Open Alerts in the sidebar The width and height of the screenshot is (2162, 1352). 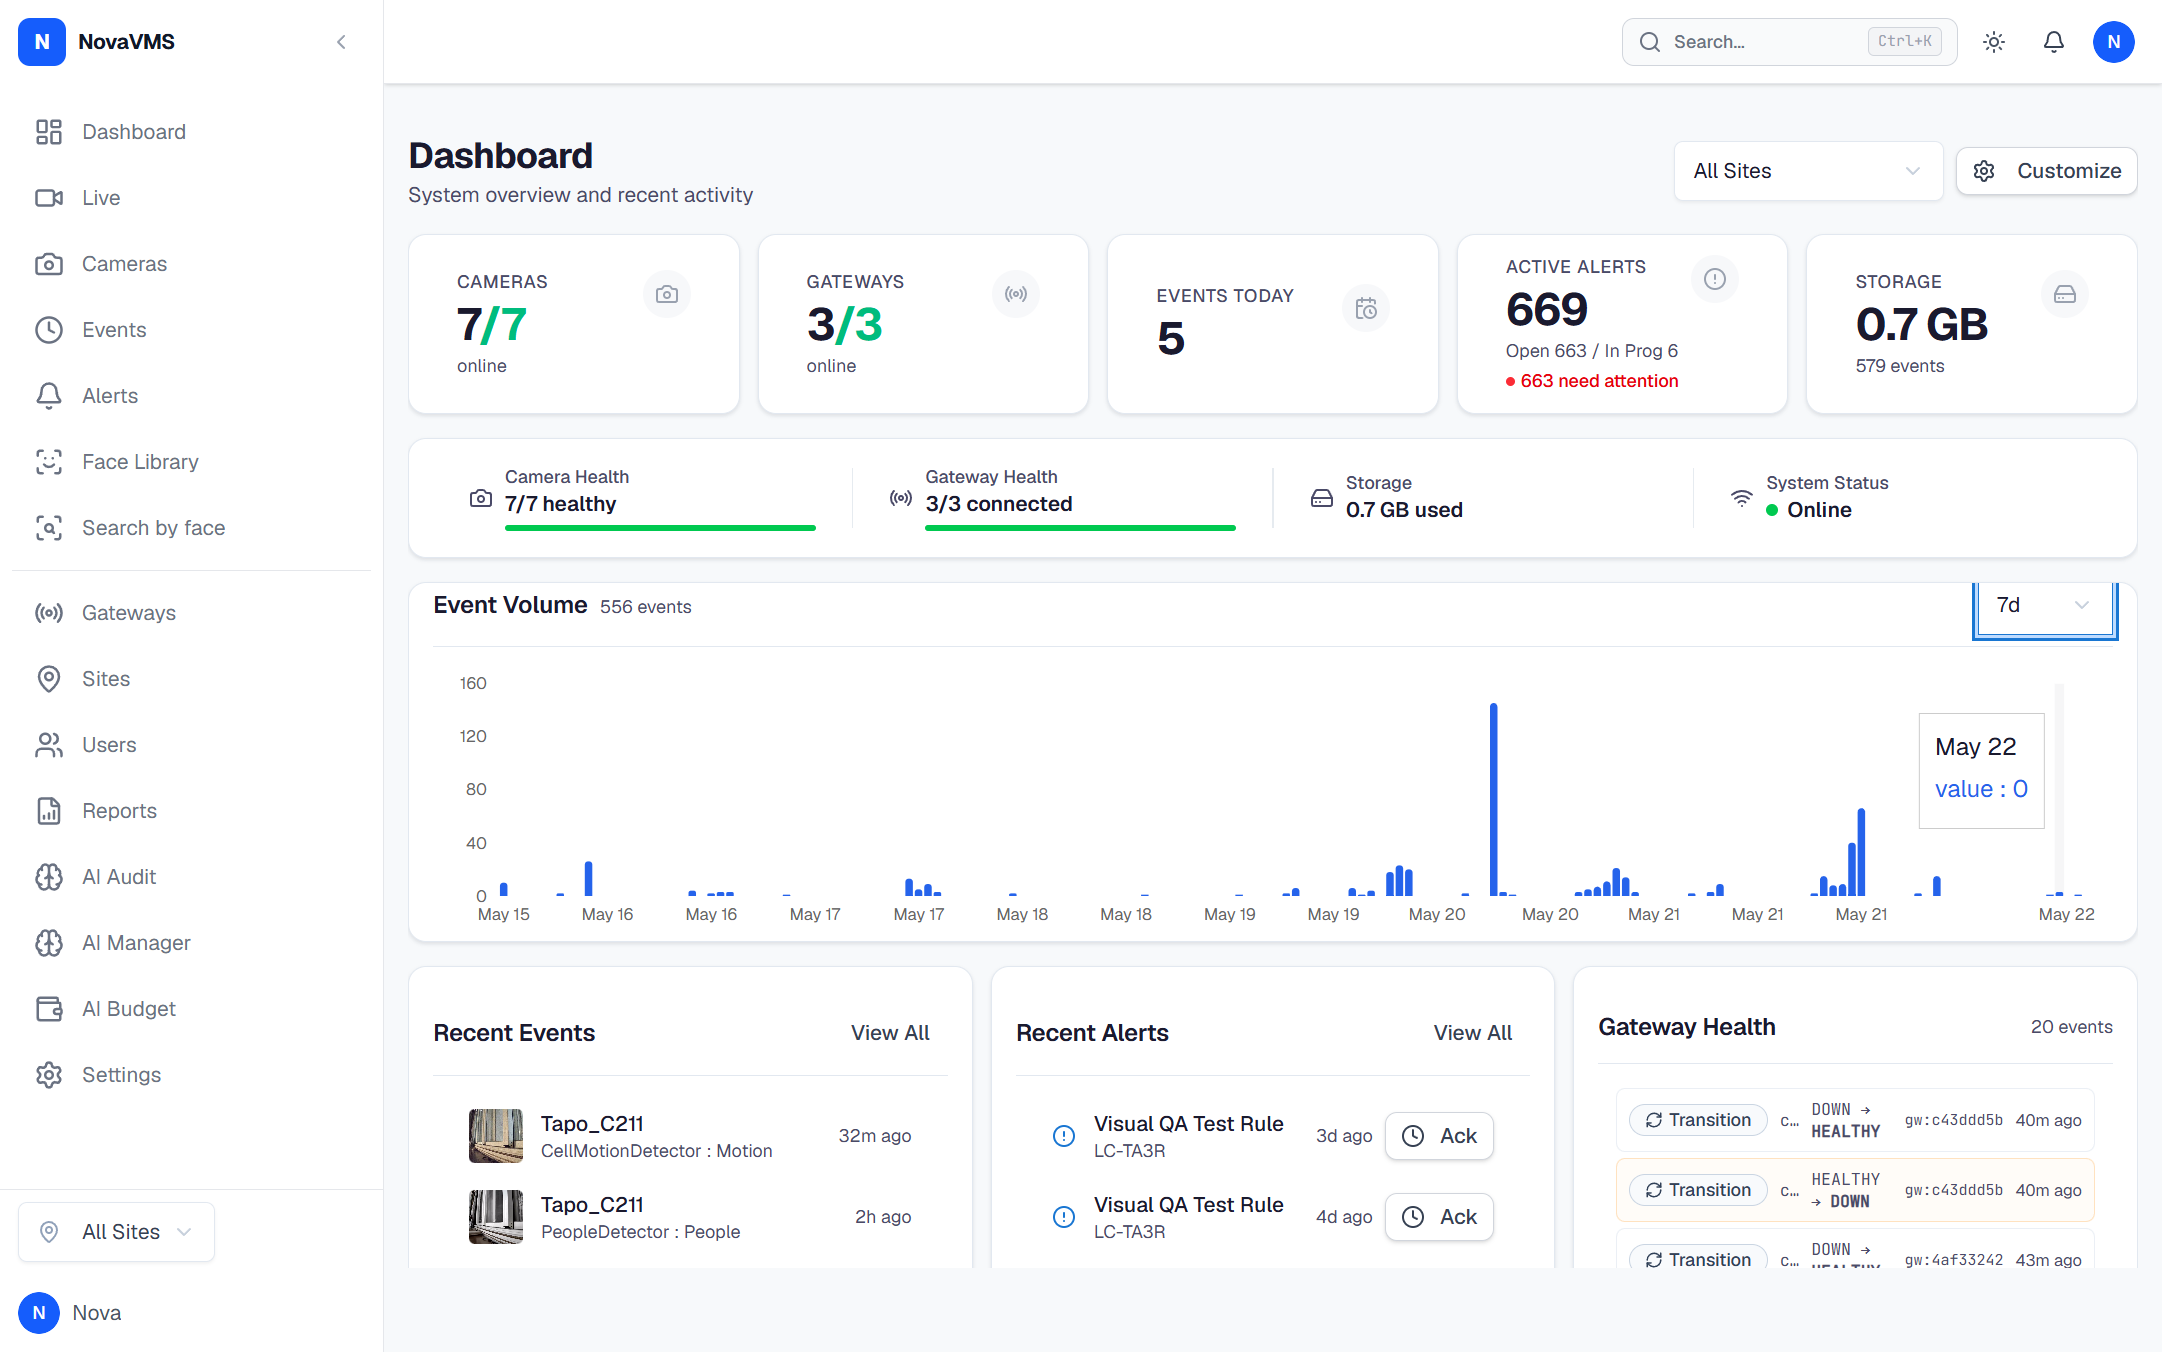click(x=192, y=396)
